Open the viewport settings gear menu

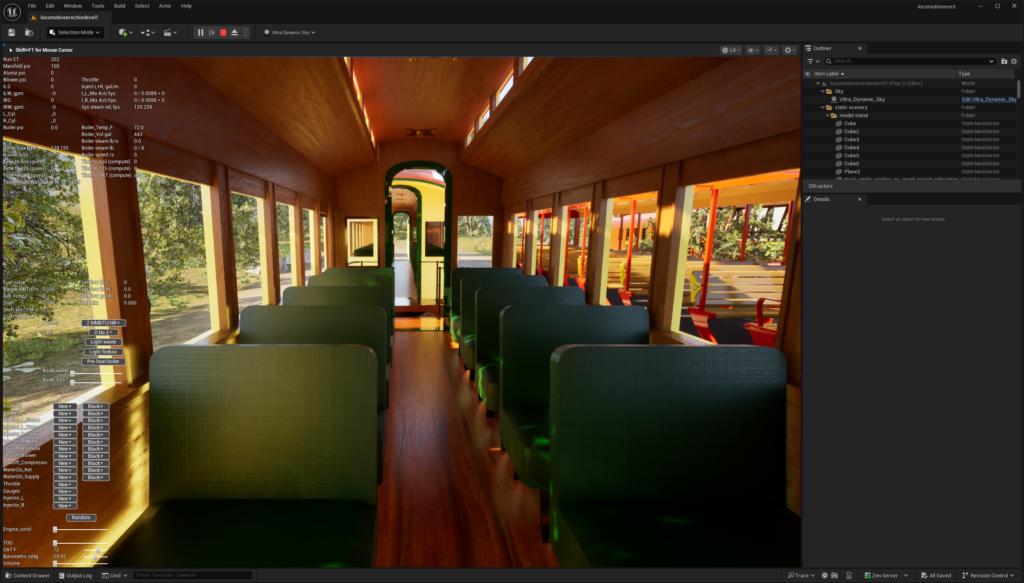[x=790, y=49]
